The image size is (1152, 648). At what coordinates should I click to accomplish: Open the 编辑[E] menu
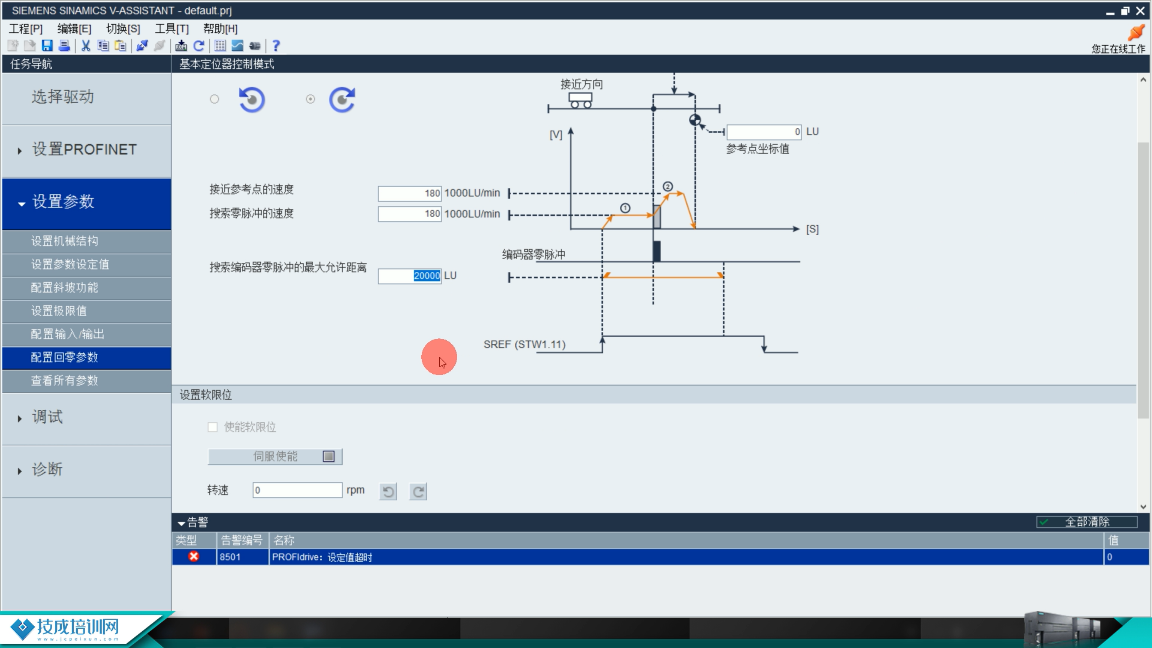[x=74, y=29]
